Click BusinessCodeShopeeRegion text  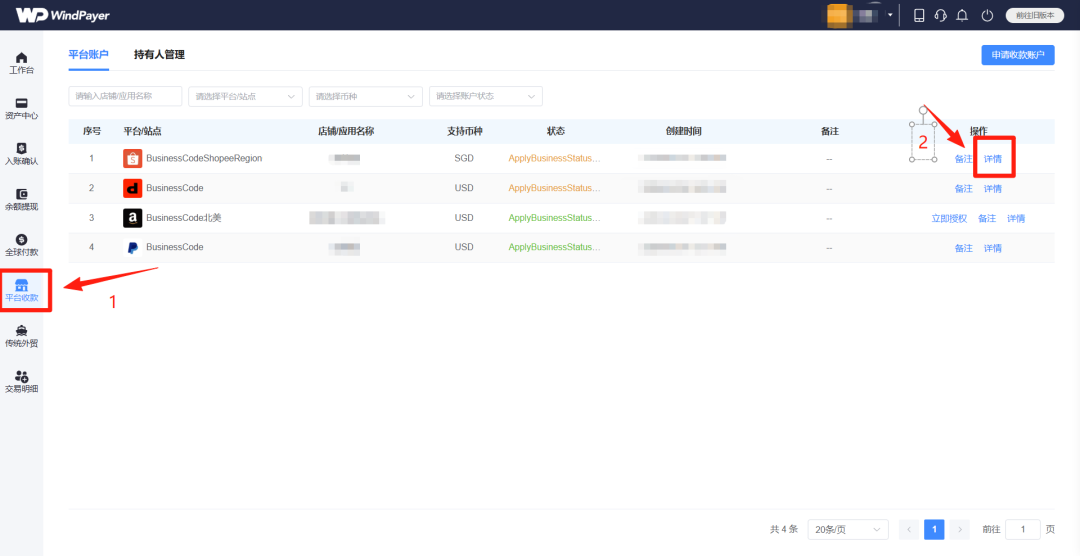204,158
